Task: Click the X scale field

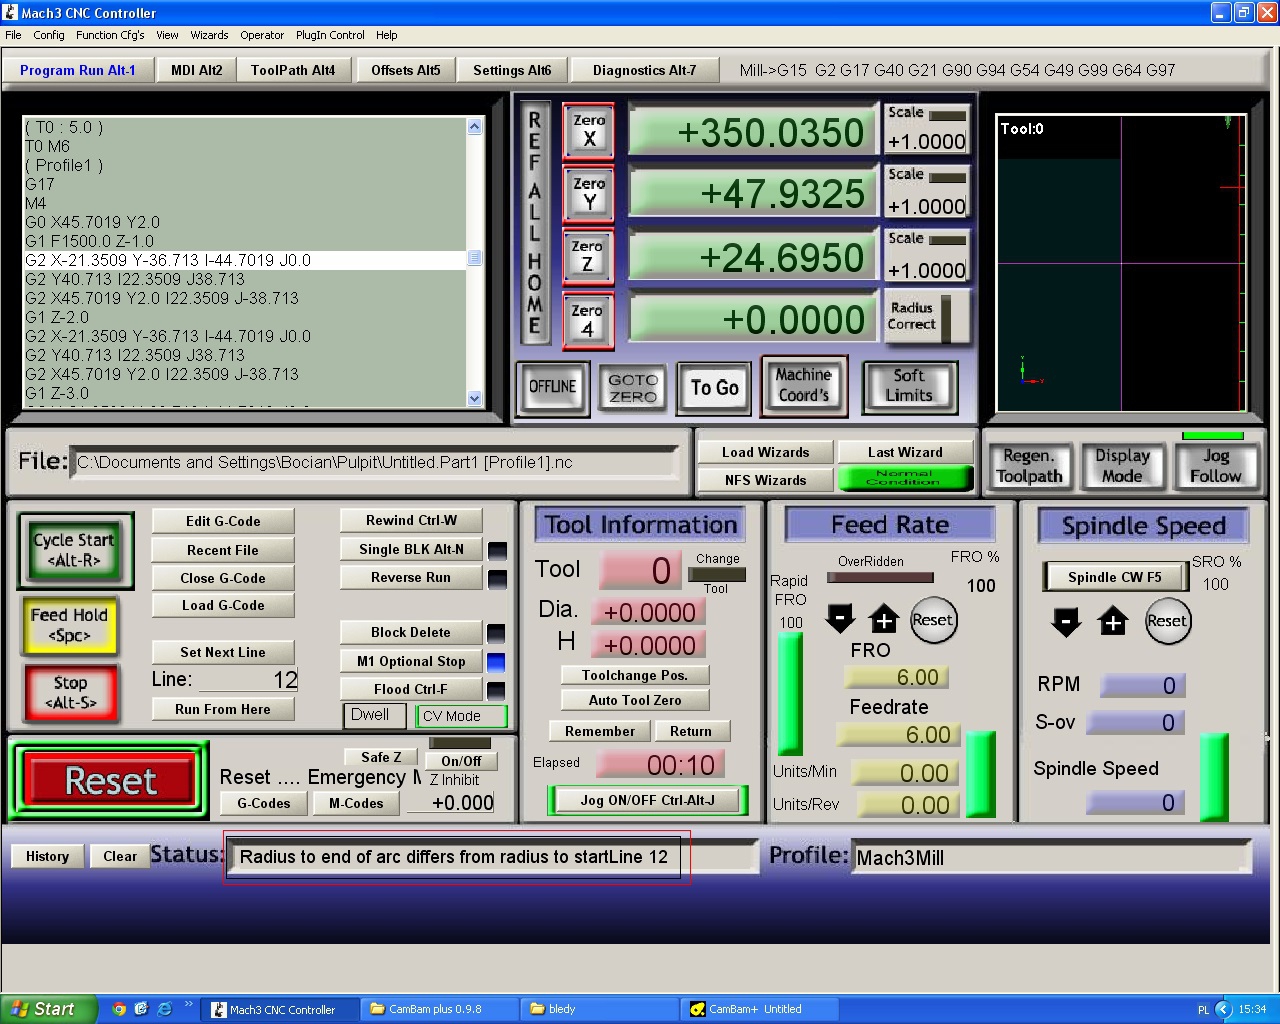Action: pyautogui.click(x=926, y=142)
